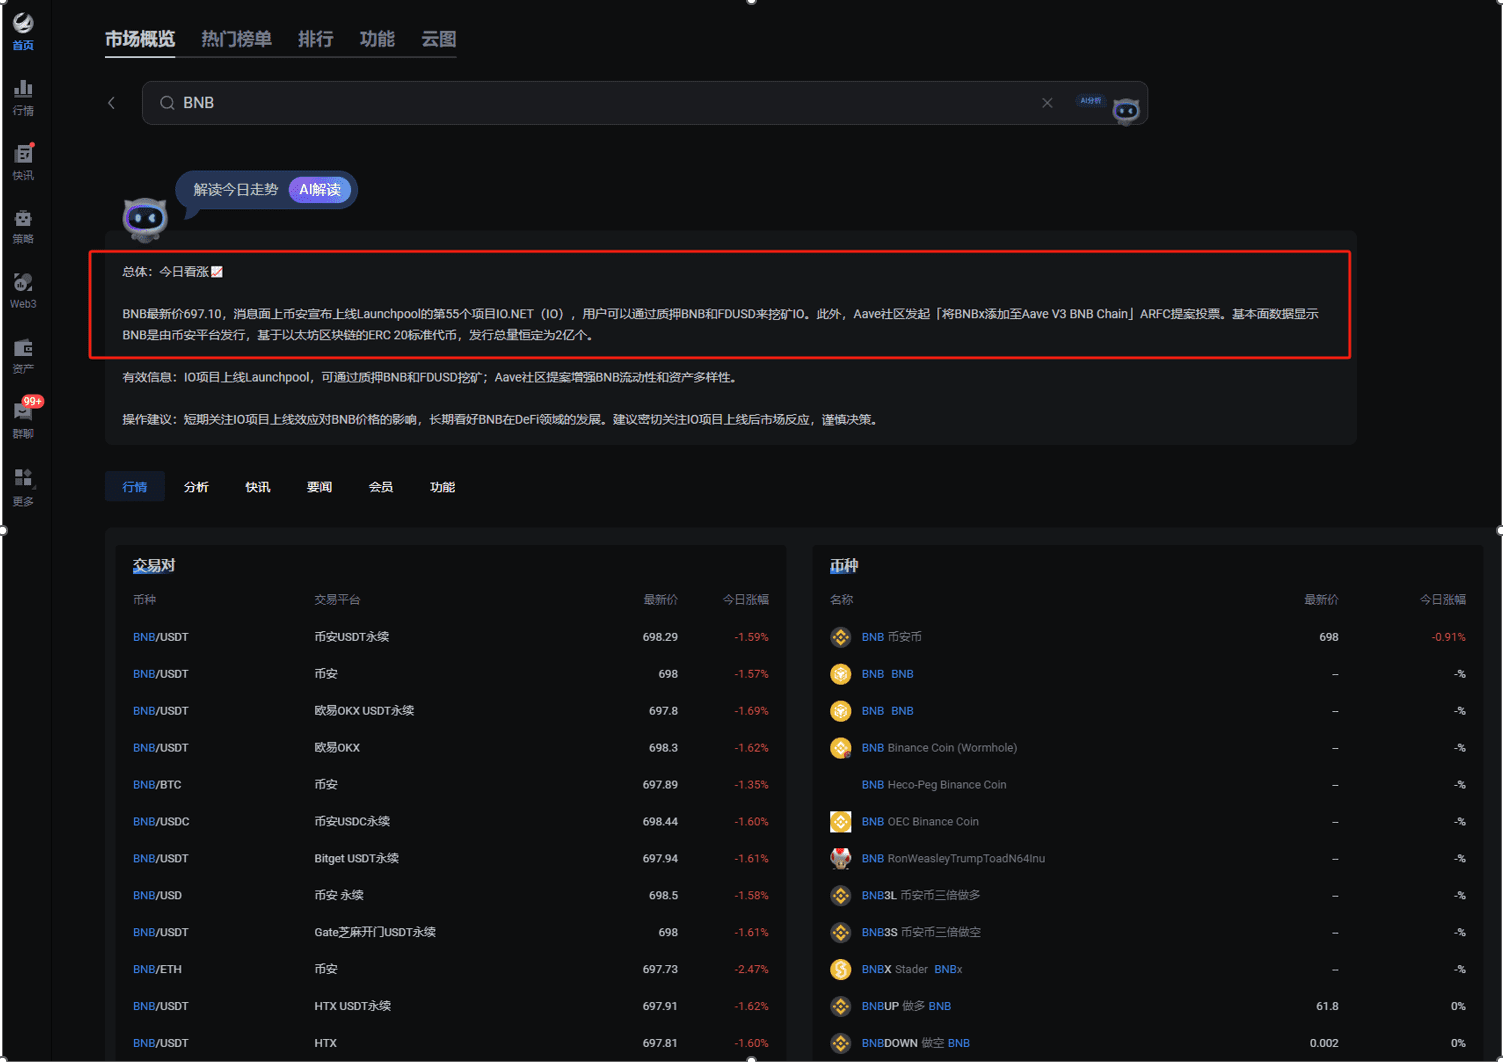Open the 群聊 group chat sidebar icon

[23, 420]
